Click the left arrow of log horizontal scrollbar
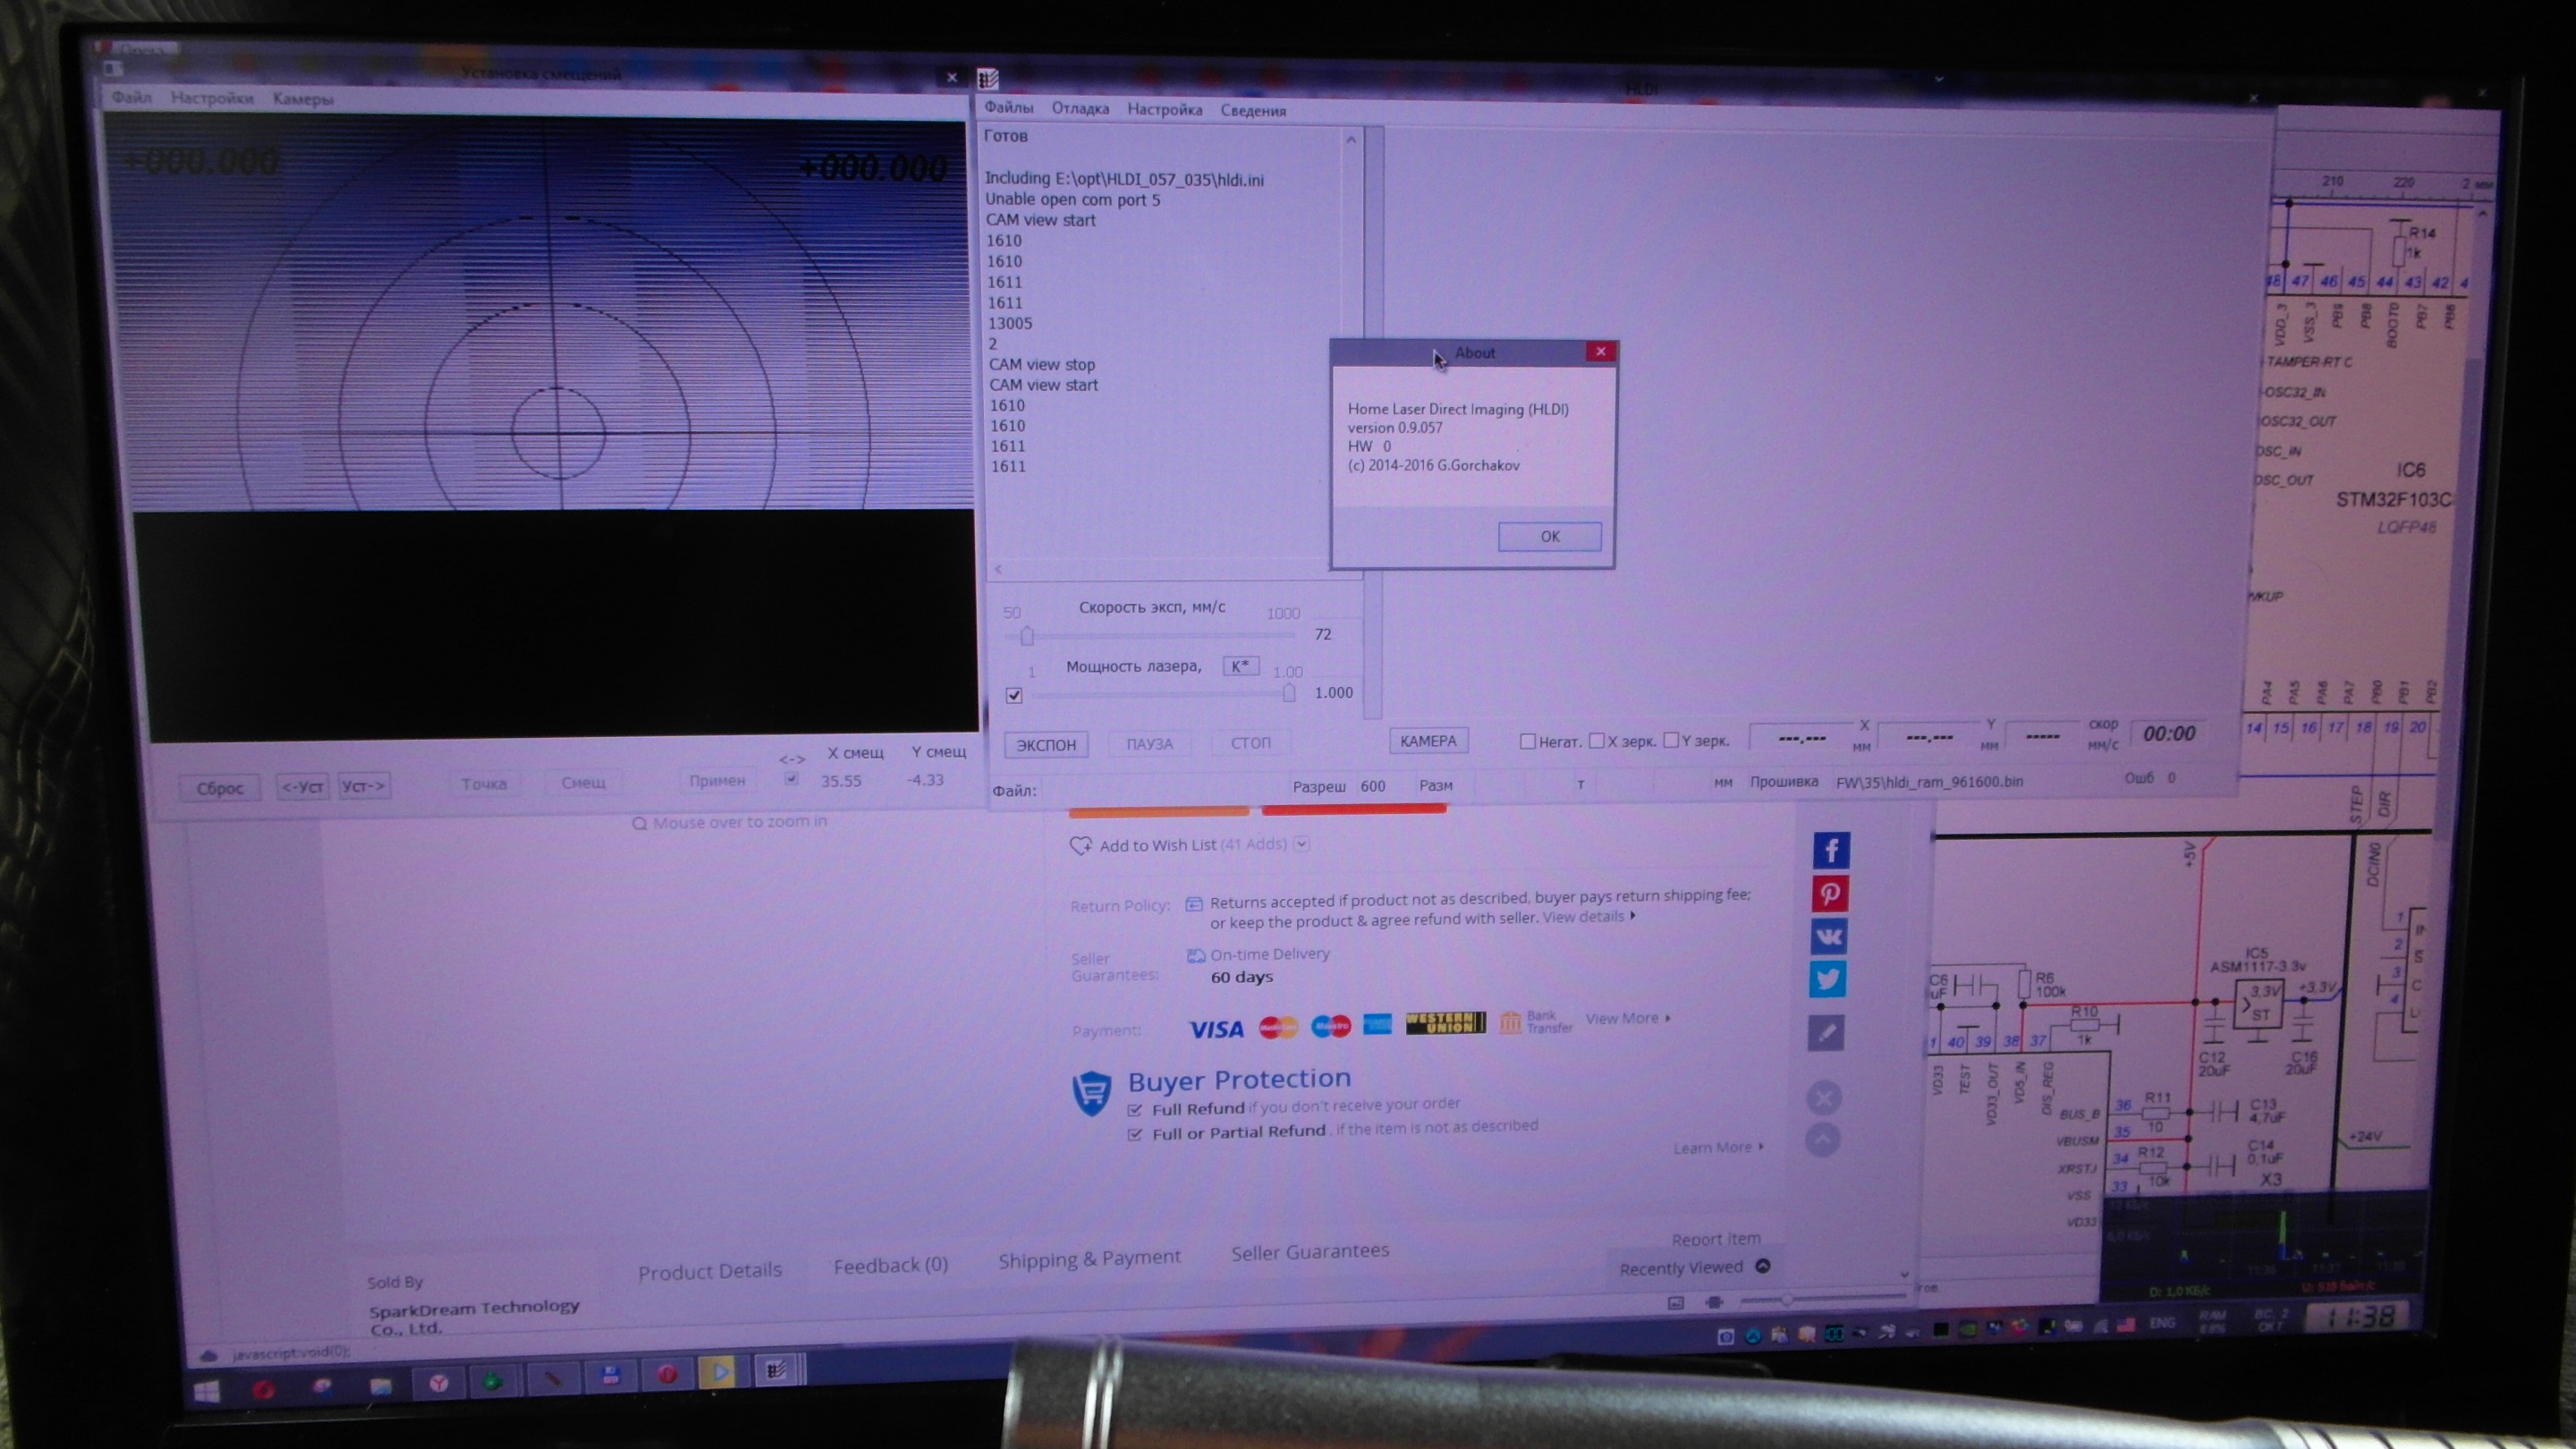This screenshot has height=1449, width=2576. (998, 569)
